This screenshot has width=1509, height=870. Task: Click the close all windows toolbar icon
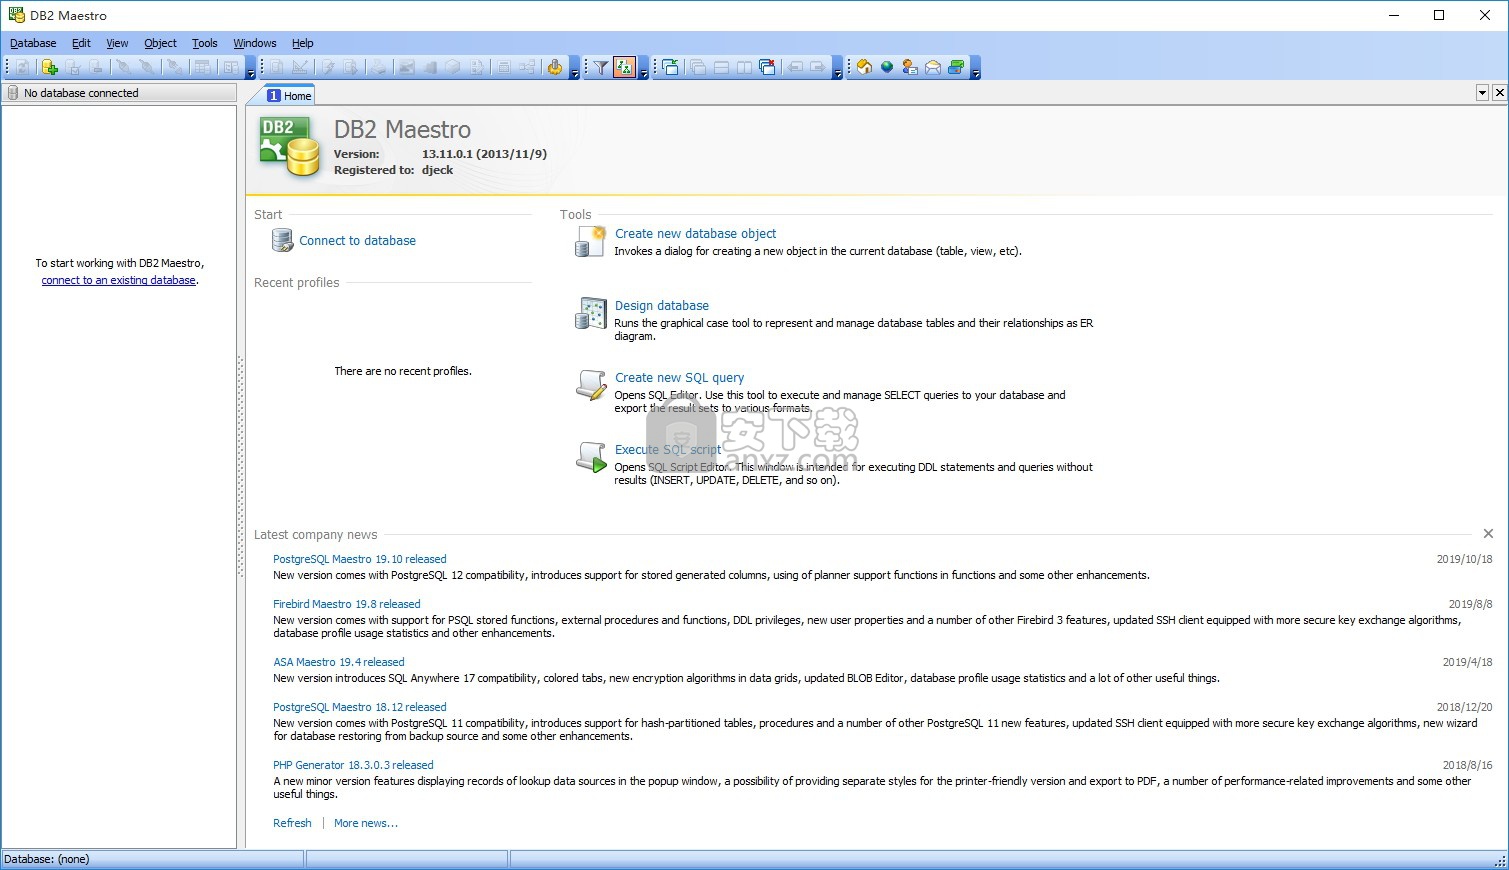tap(767, 67)
